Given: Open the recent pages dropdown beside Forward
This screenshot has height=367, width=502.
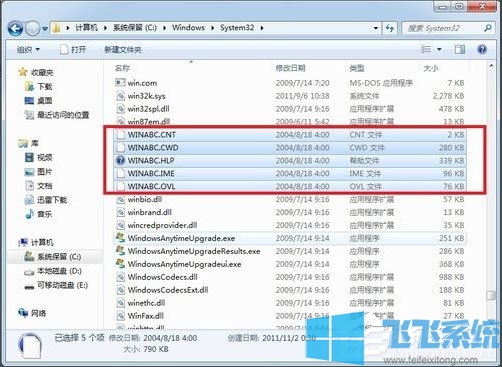Looking at the screenshot, I should [x=45, y=29].
